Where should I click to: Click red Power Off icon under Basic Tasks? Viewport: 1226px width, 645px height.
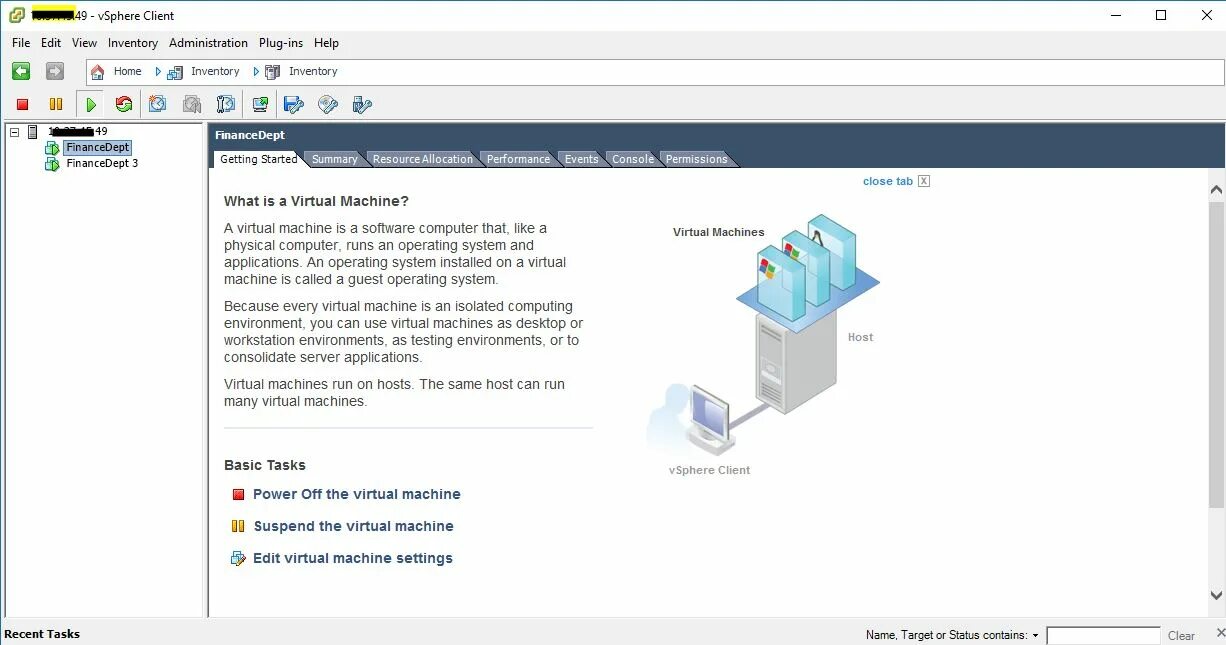coord(238,494)
